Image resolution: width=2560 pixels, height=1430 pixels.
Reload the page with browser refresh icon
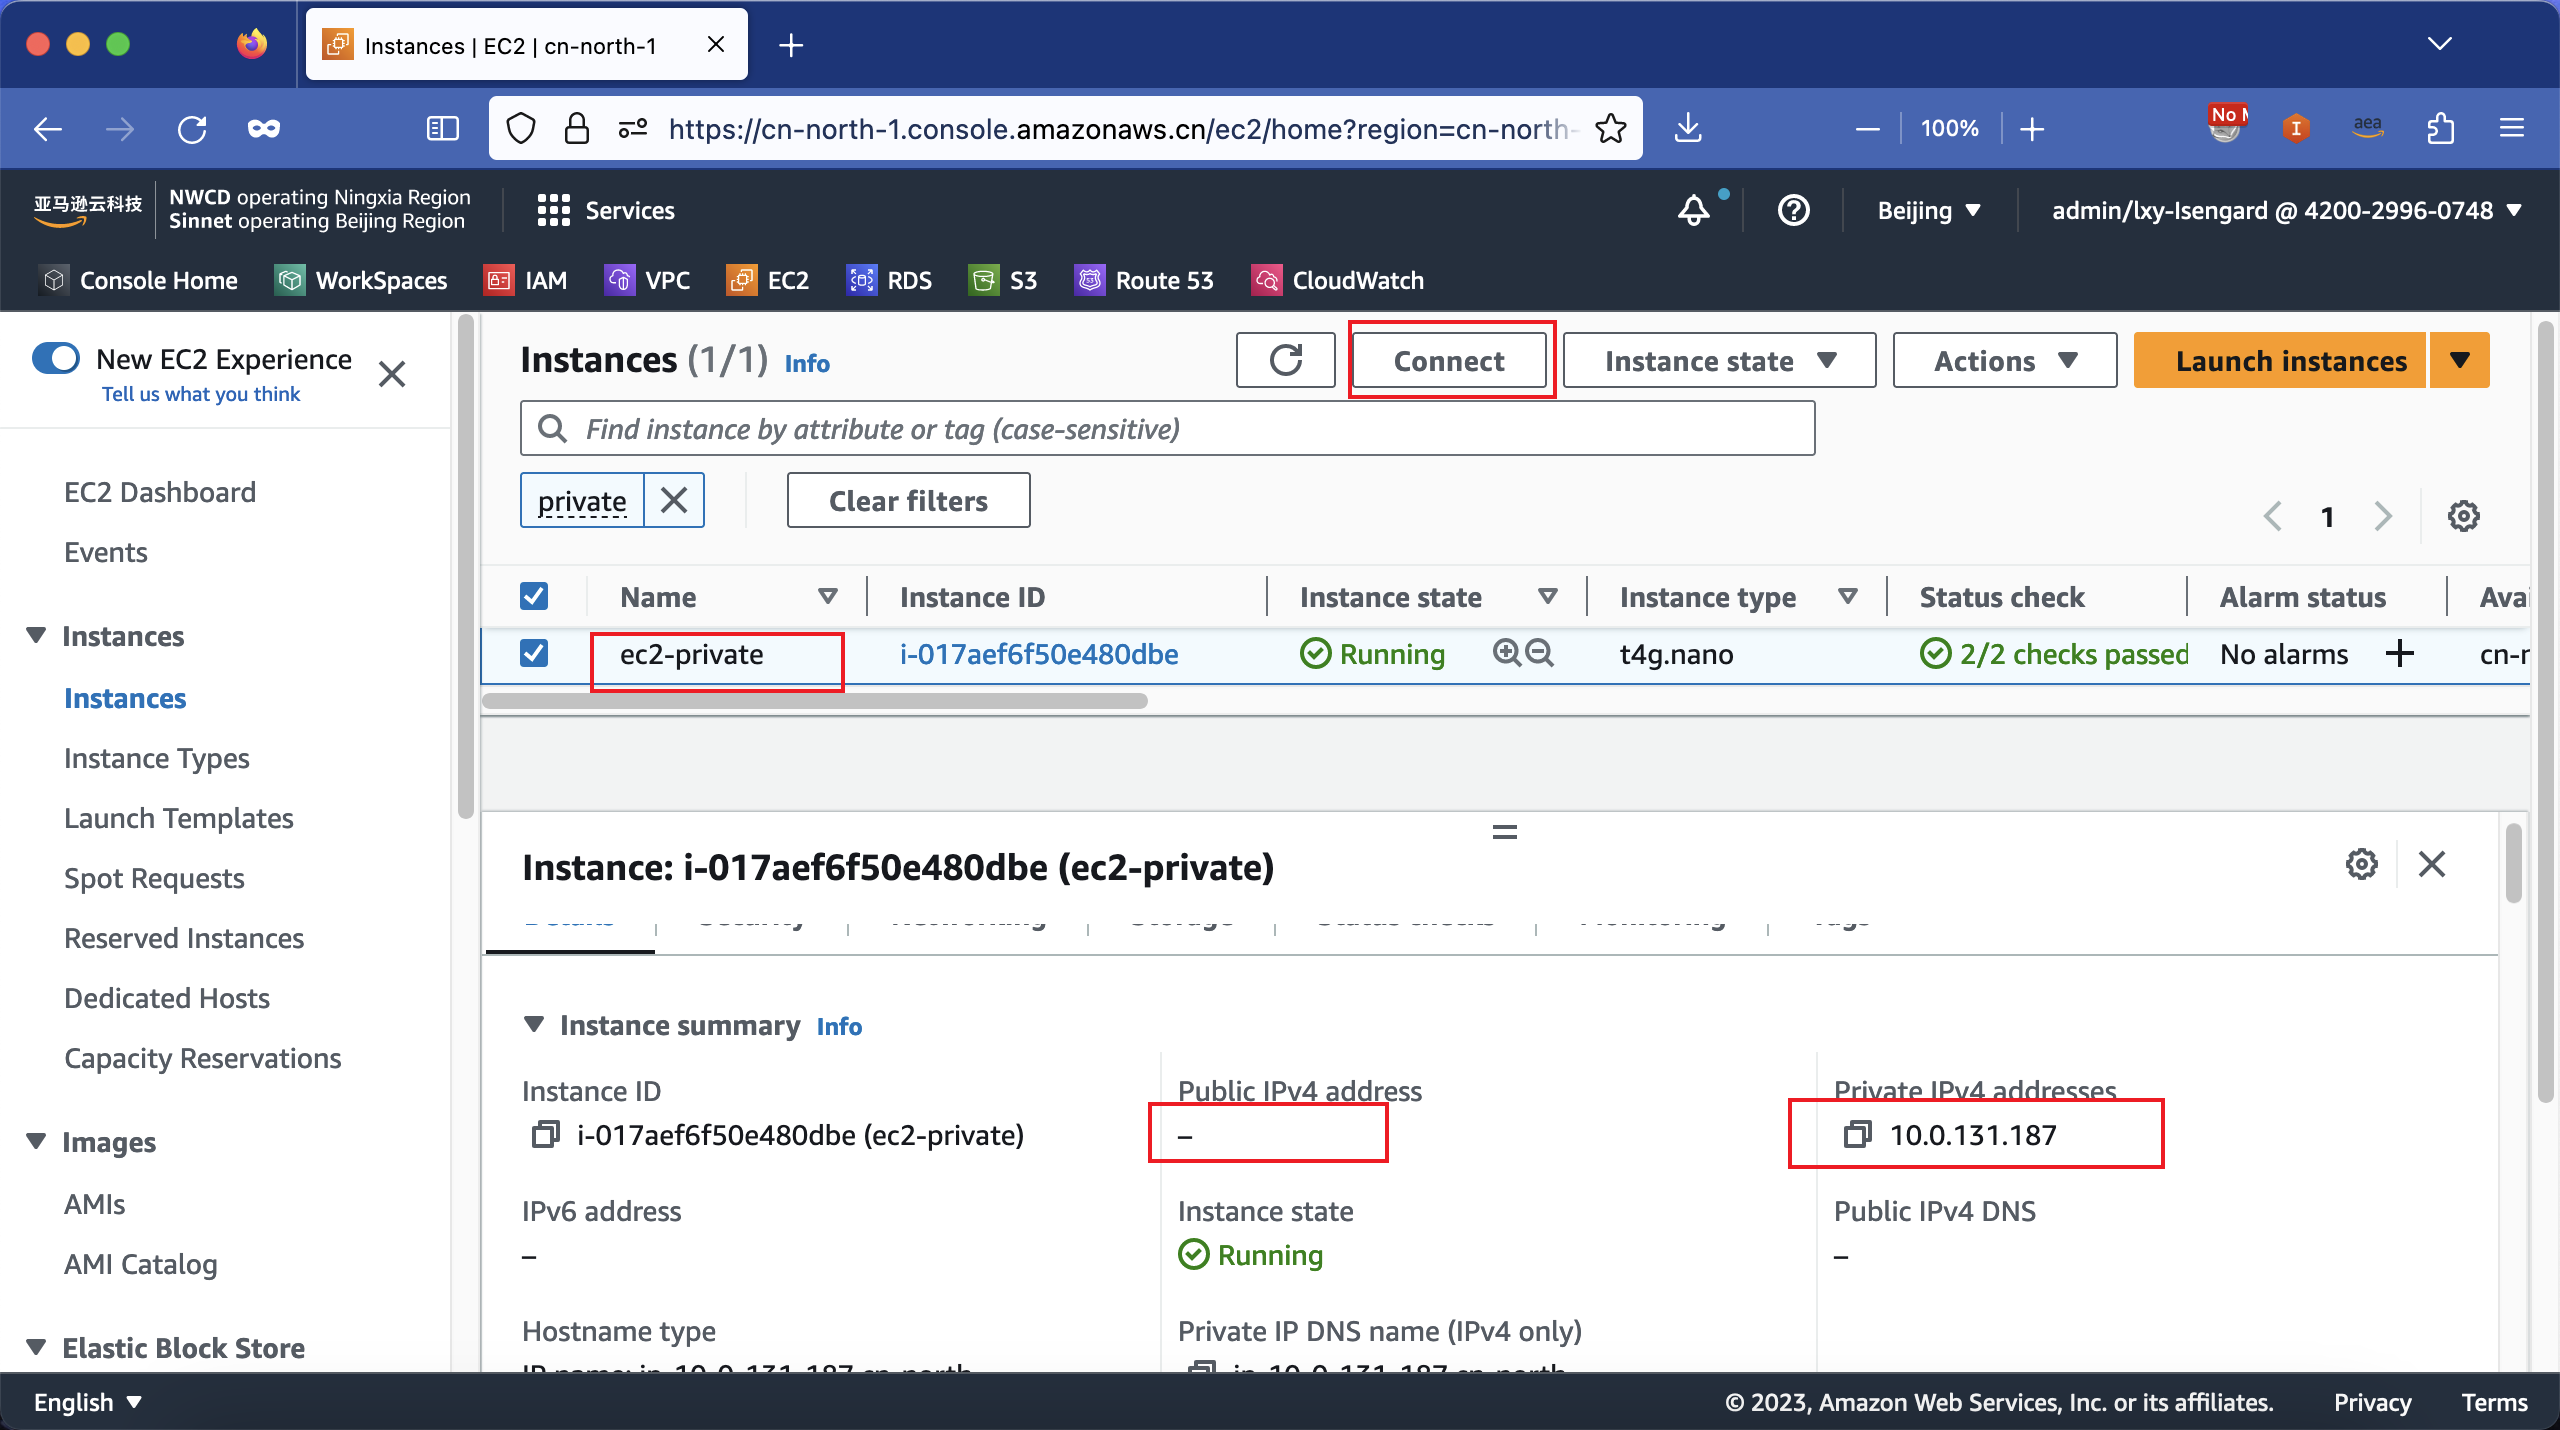tap(191, 128)
